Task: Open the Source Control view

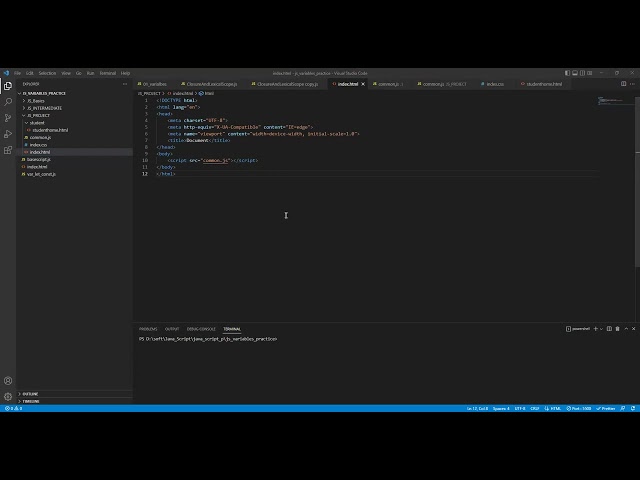Action: 8,118
